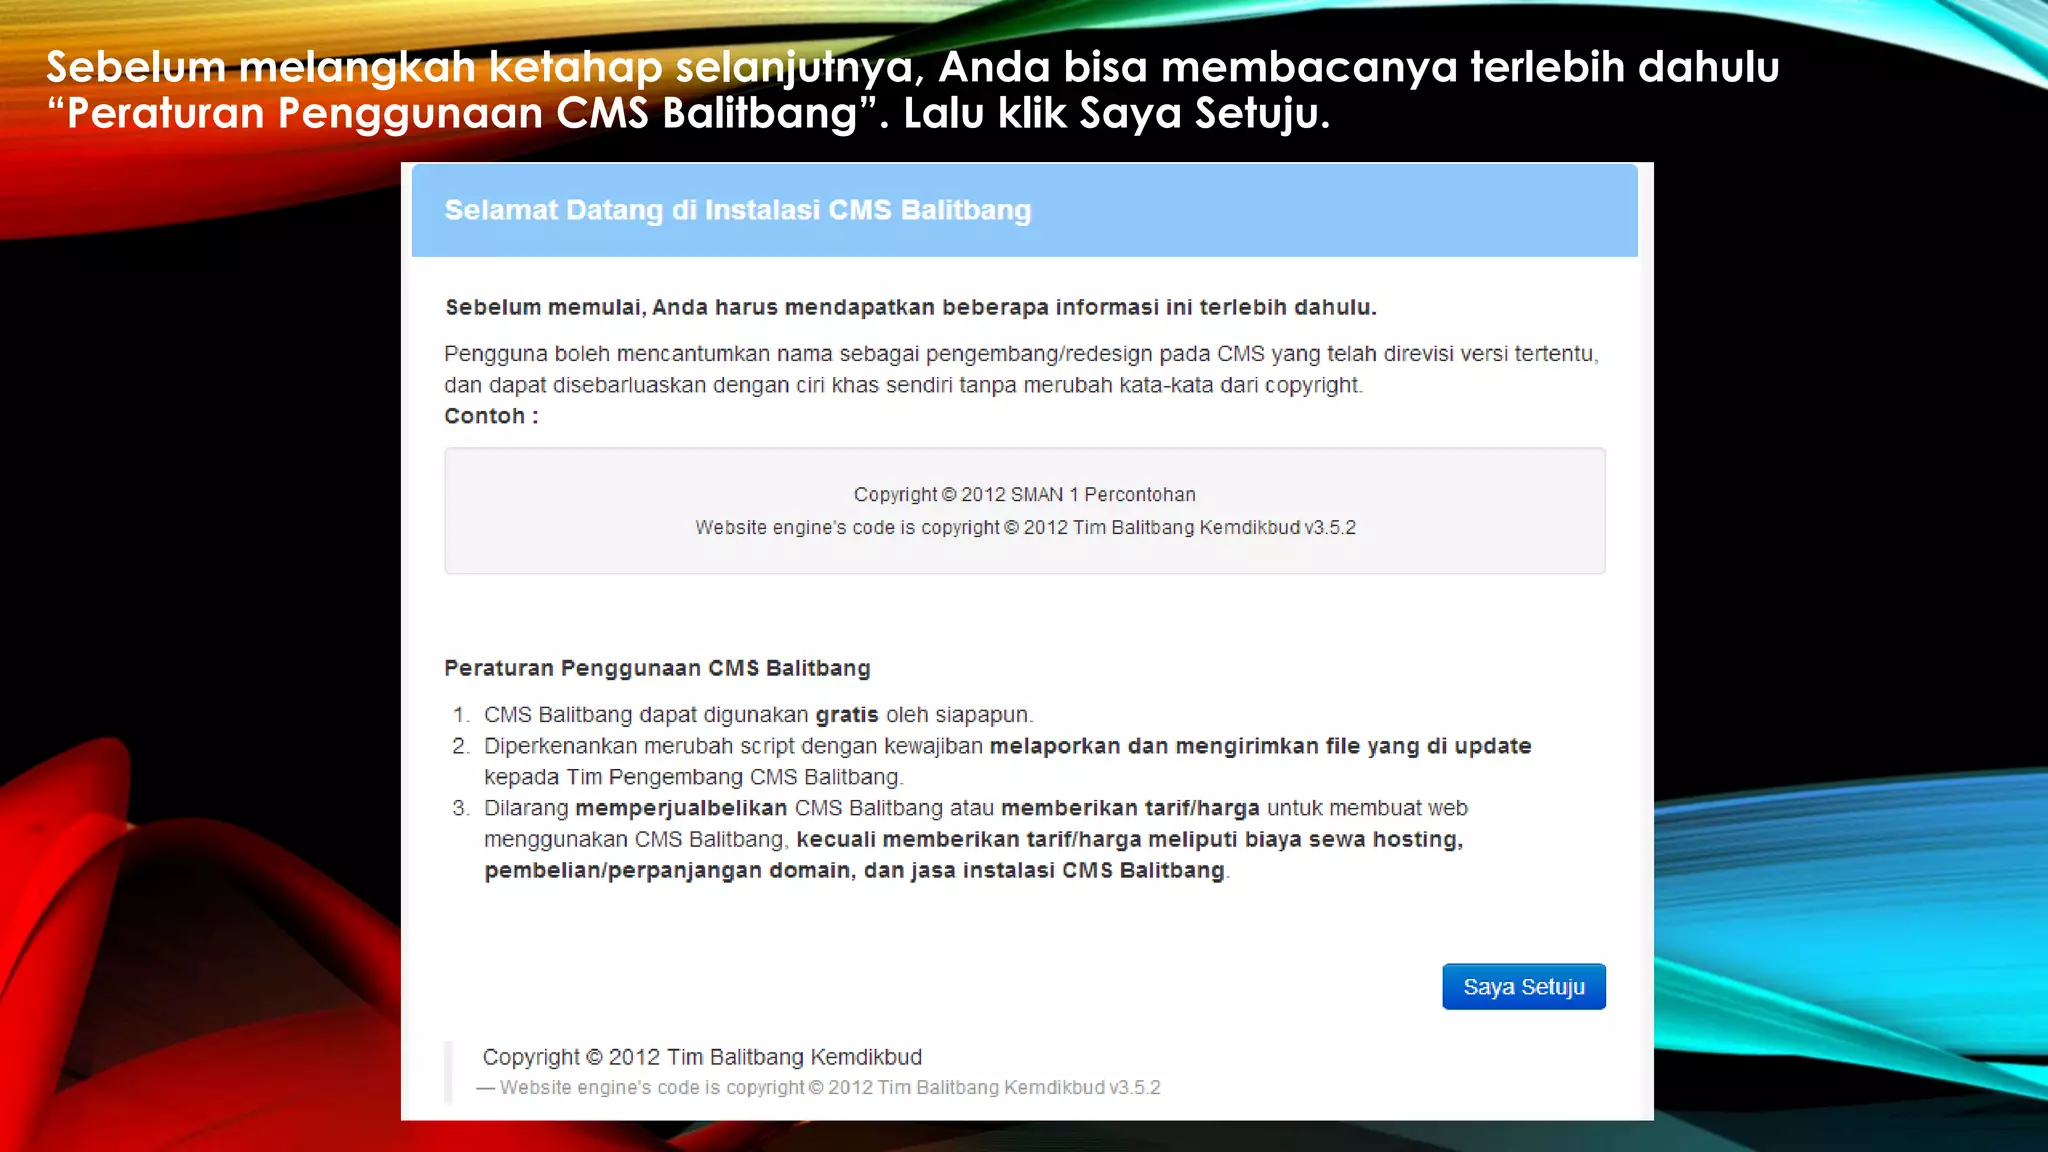Viewport: 2048px width, 1152px height.
Task: Click 'Sebelum memulai, Anda harus mendapatkan' bold line
Action: point(910,307)
